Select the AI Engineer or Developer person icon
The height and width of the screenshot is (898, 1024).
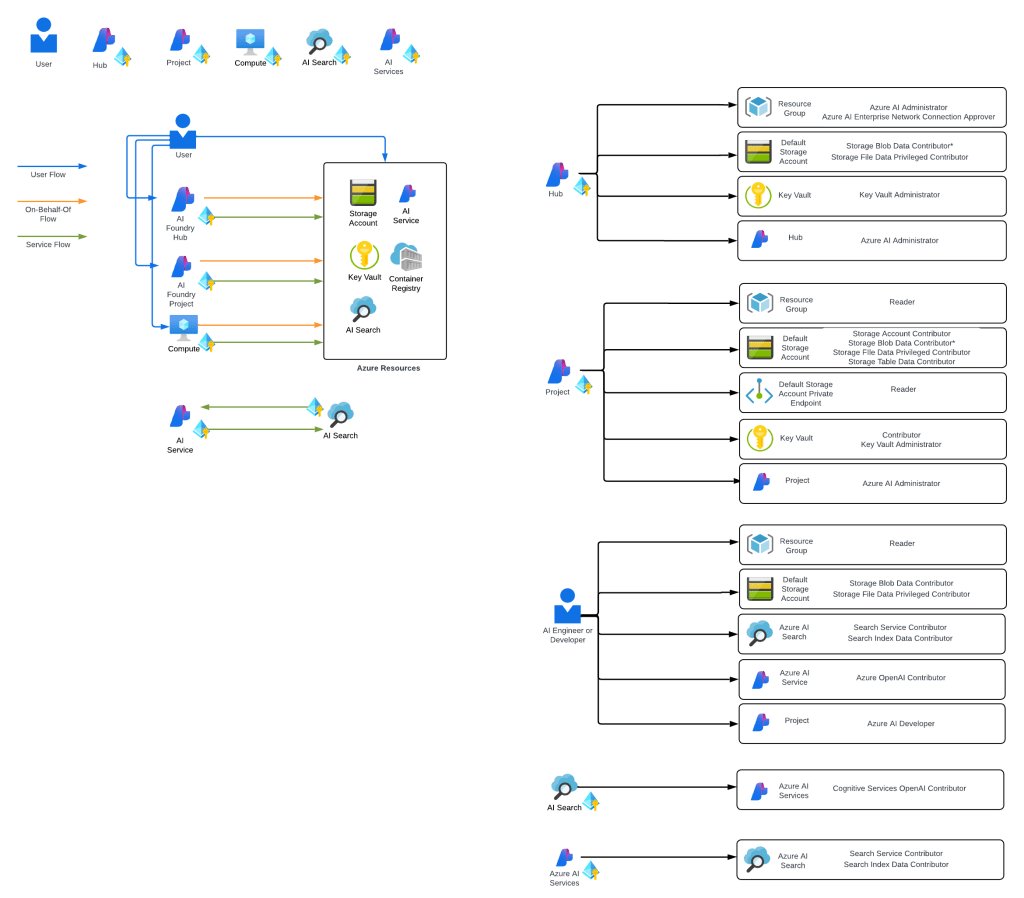[568, 606]
